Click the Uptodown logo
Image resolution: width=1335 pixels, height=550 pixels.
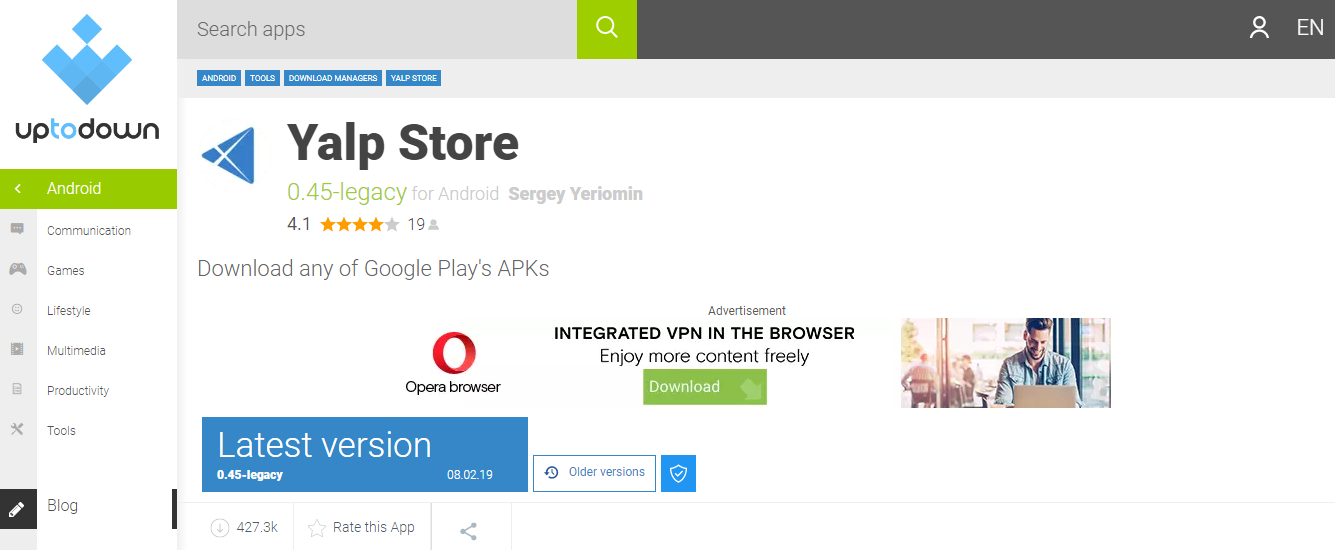click(87, 78)
